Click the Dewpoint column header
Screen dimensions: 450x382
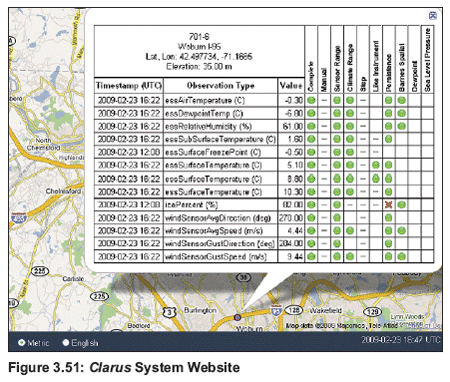coord(414,76)
